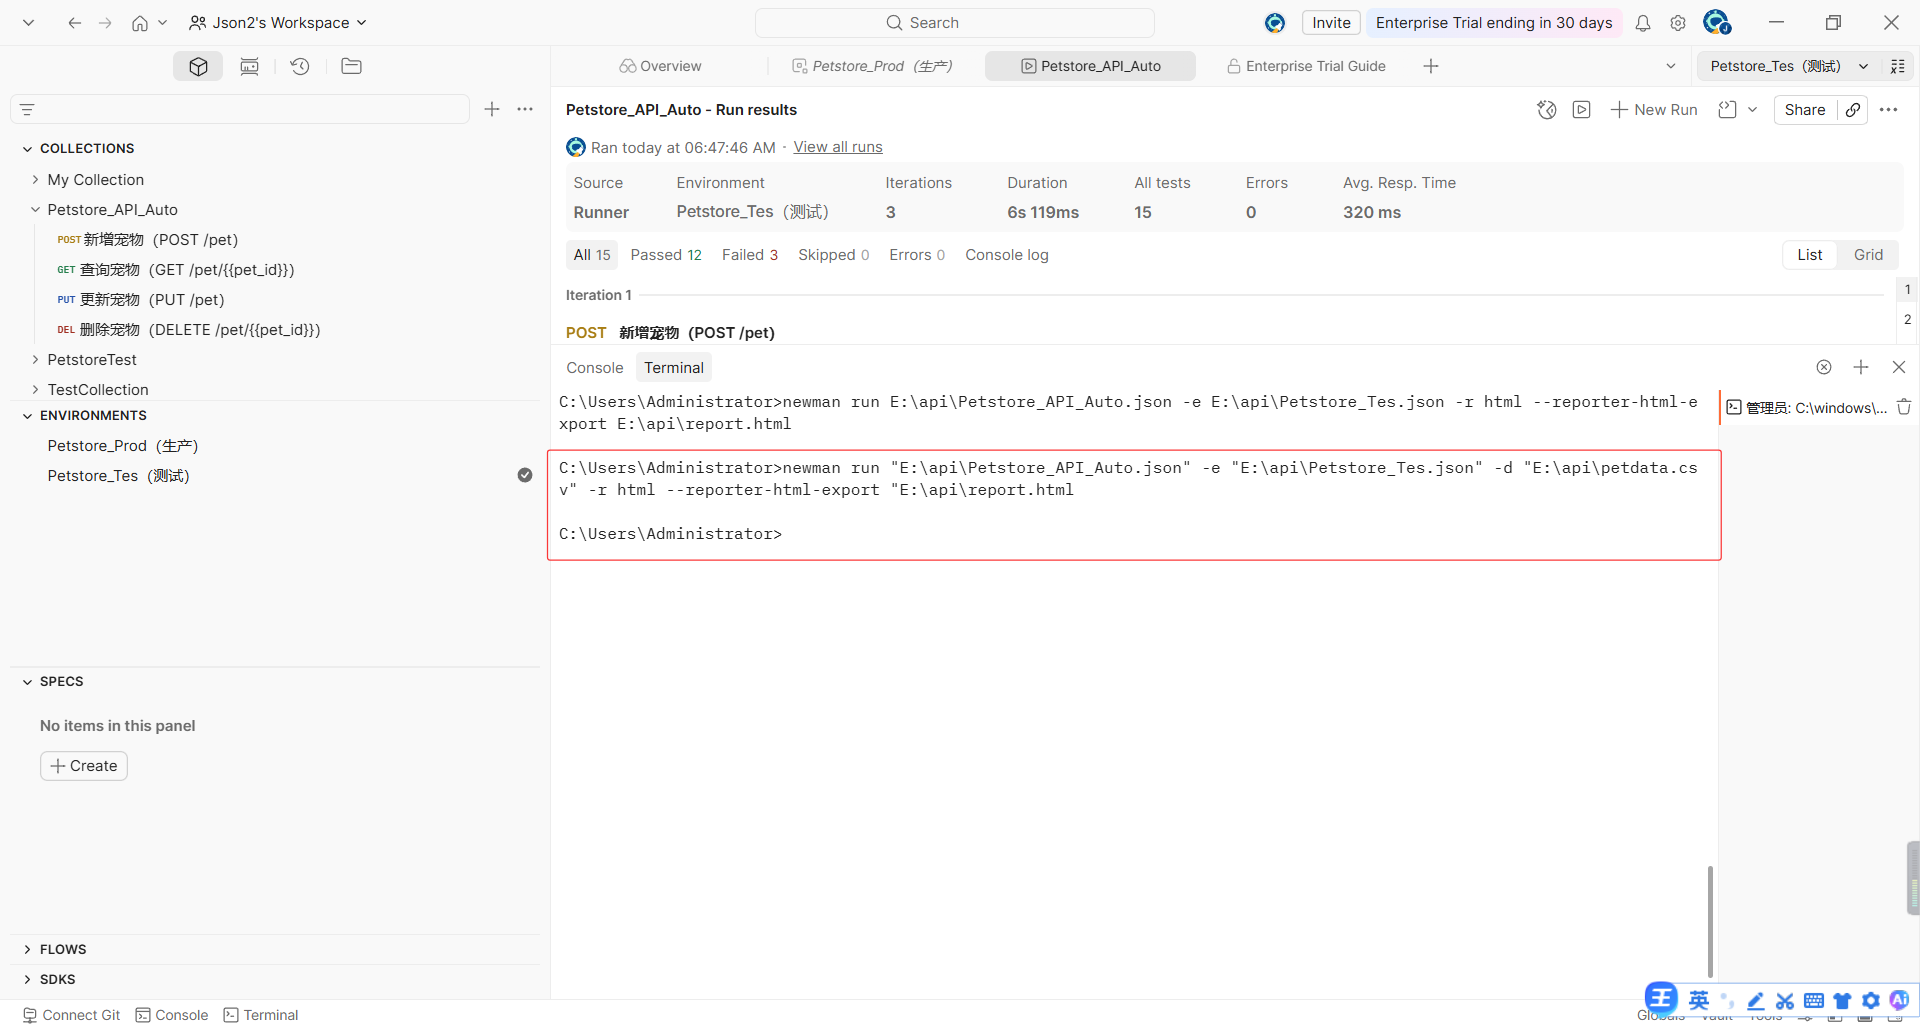Switch to the Overview tab
The width and height of the screenshot is (1920, 1030).
coord(660,66)
